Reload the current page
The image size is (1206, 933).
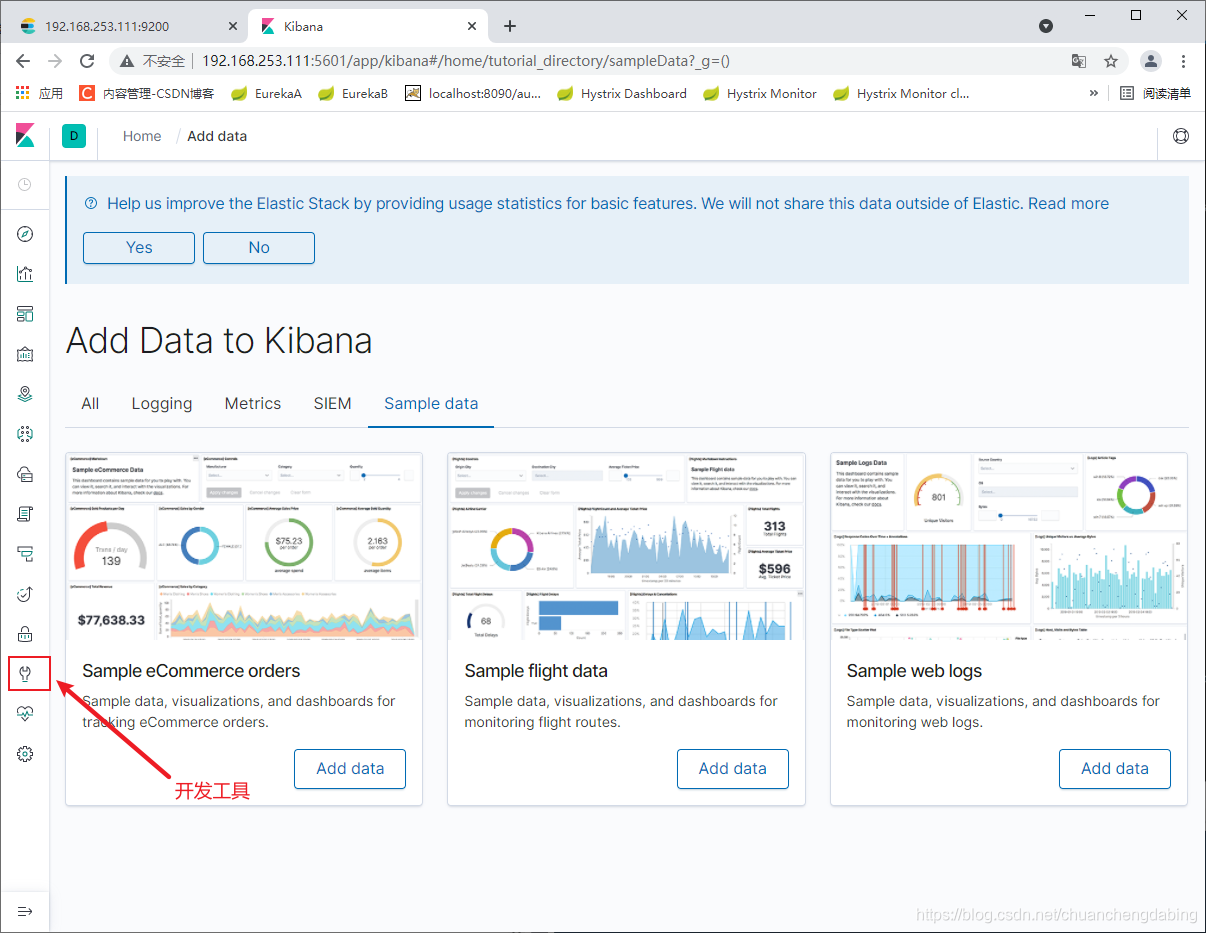point(87,61)
